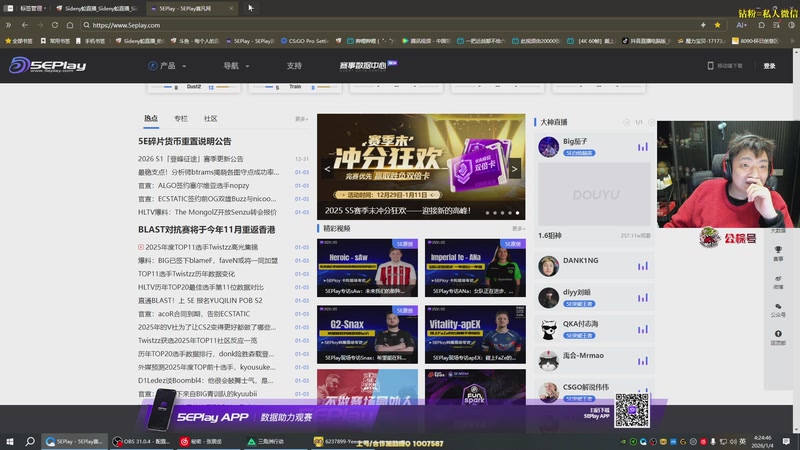Open the Windows Start menu
The width and height of the screenshot is (800, 450).
[9, 441]
